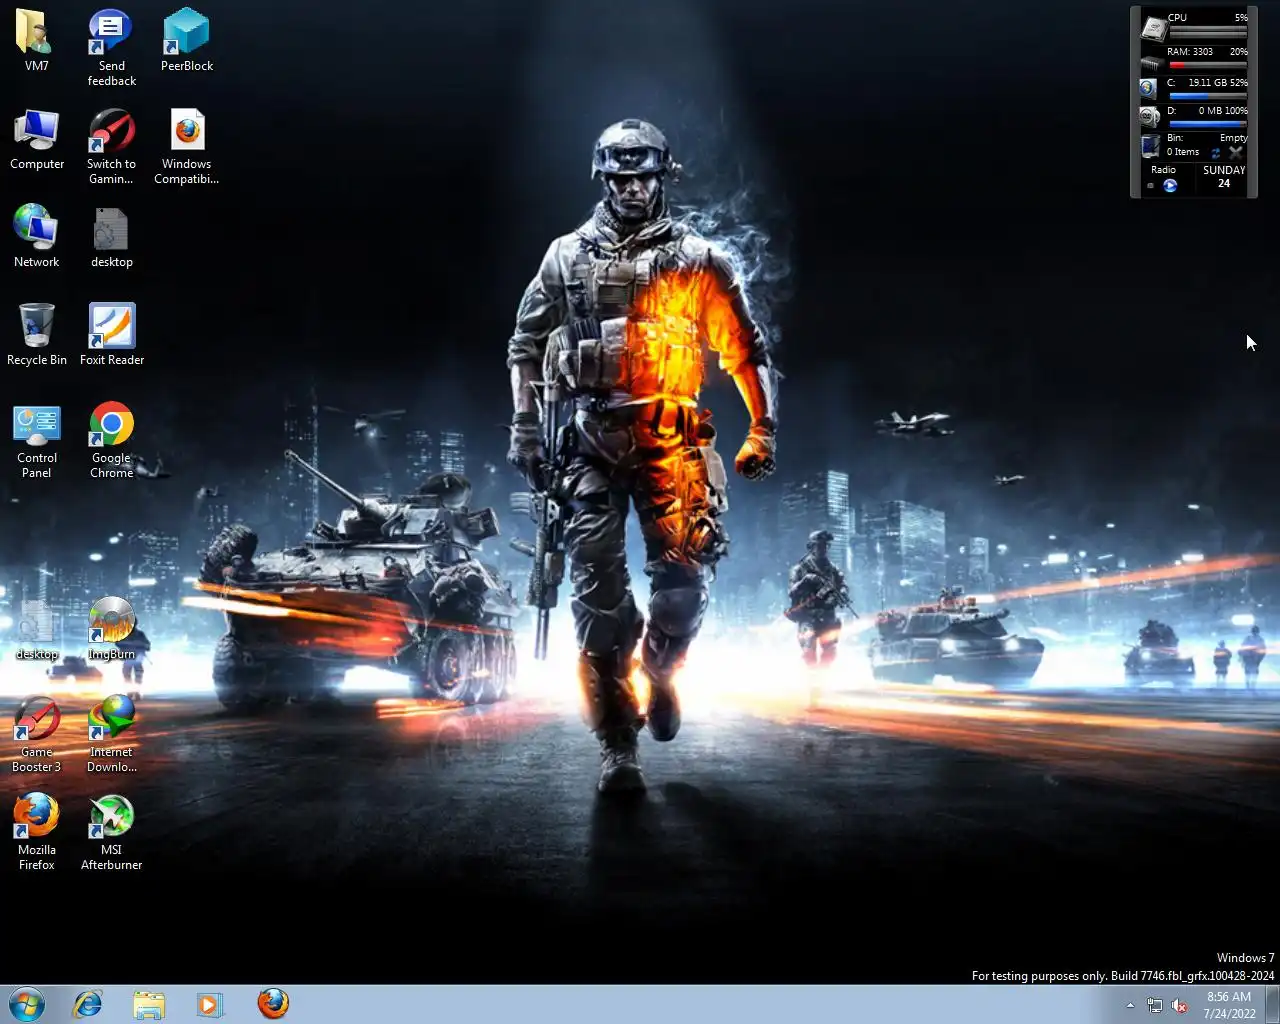Click the C: drive usage bar
The image size is (1280, 1024).
point(1208,96)
